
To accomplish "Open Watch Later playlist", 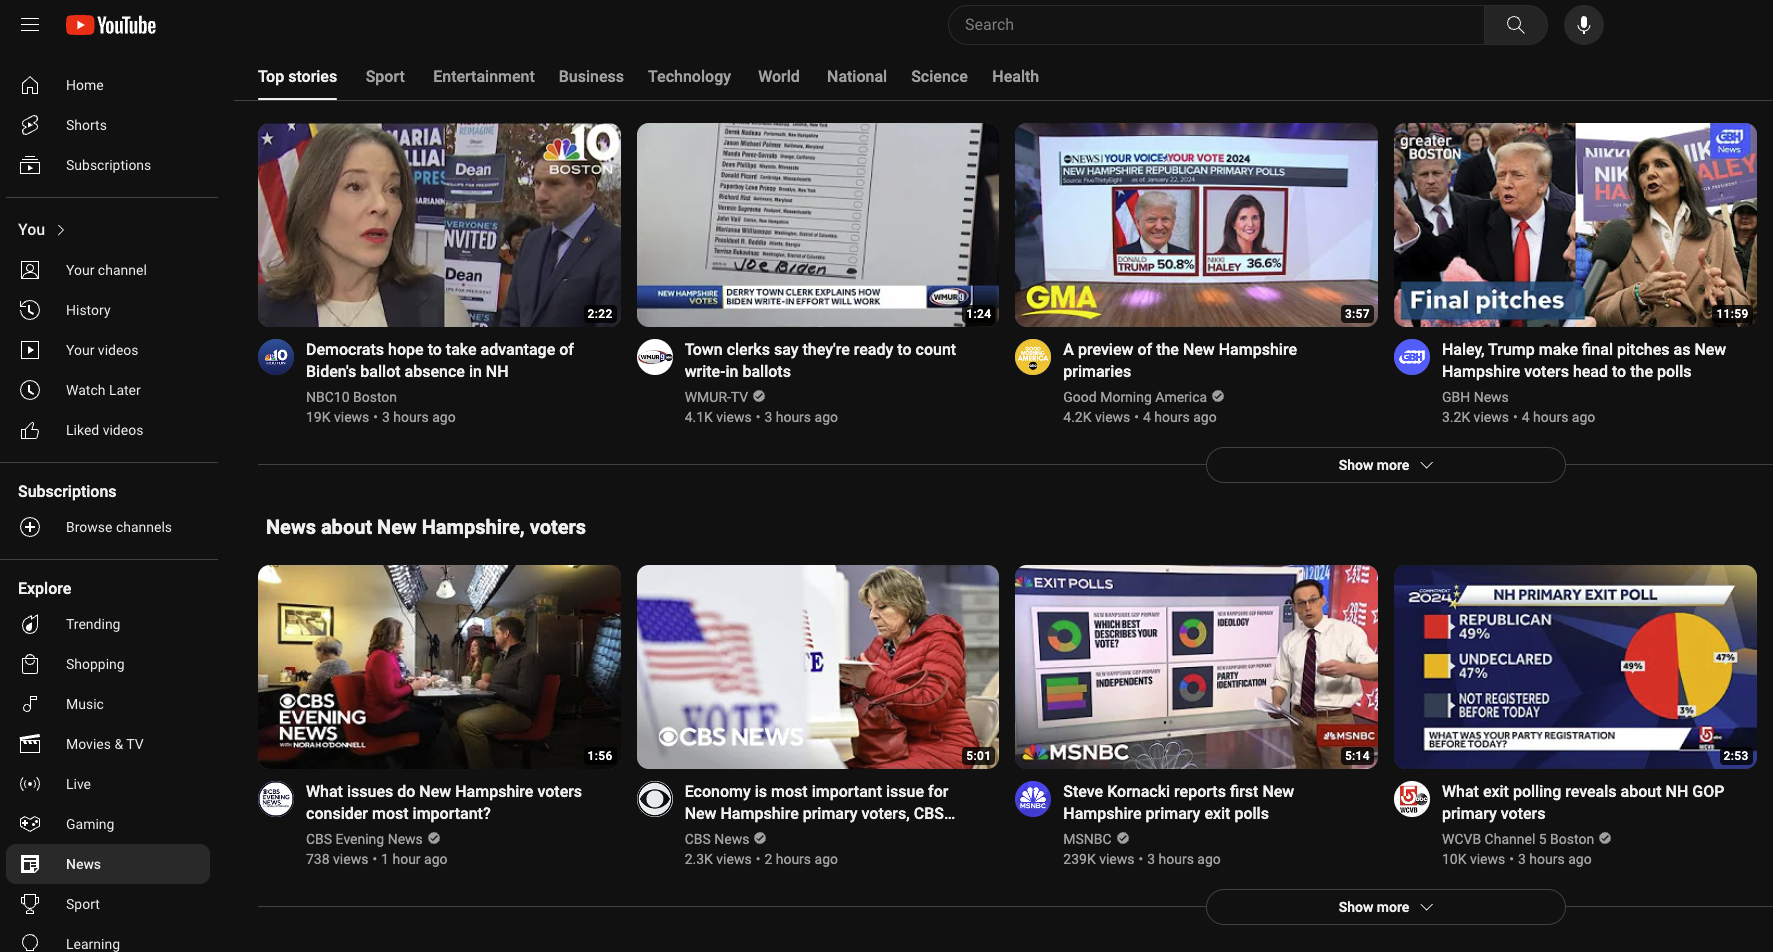I will [x=108, y=390].
